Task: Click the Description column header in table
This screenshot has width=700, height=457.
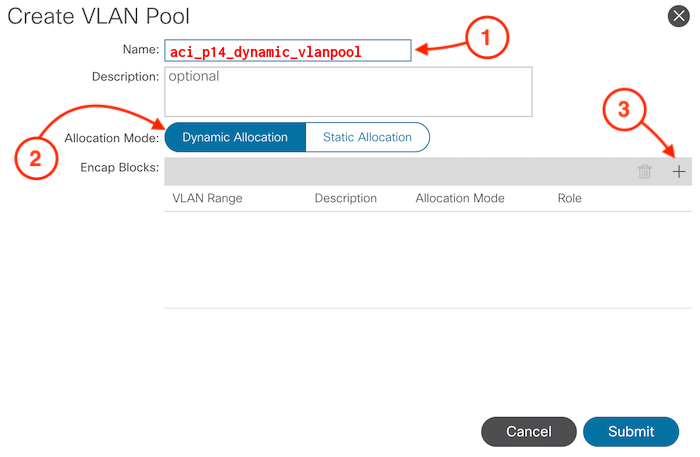Action: (x=345, y=198)
